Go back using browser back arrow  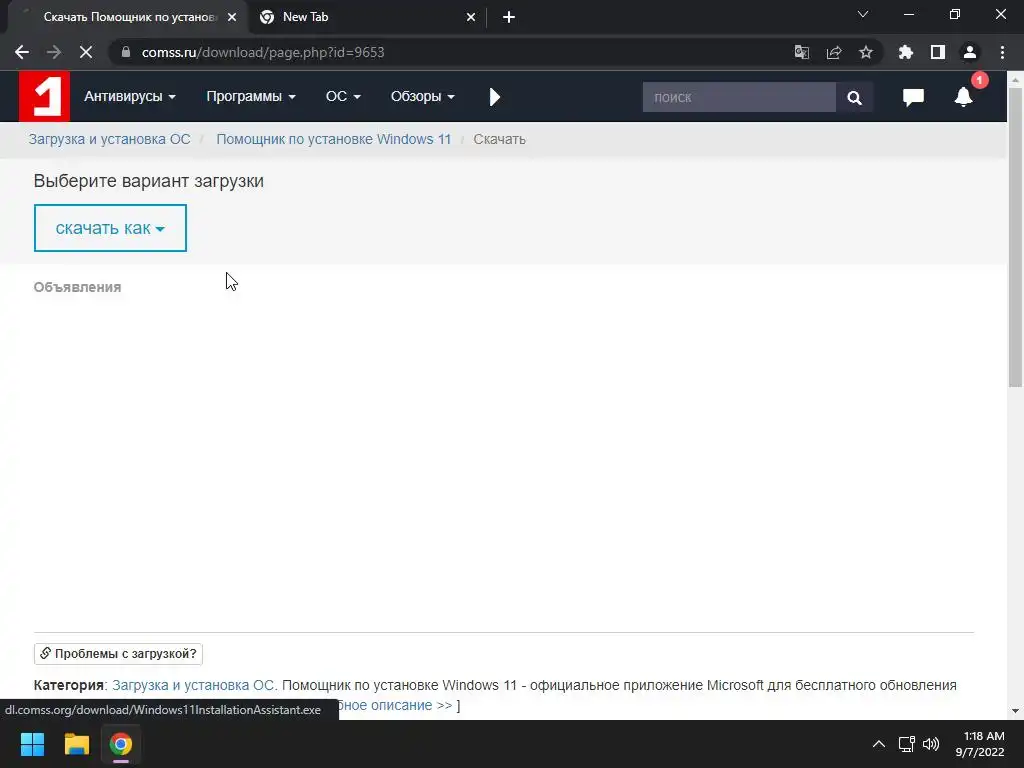tap(22, 52)
